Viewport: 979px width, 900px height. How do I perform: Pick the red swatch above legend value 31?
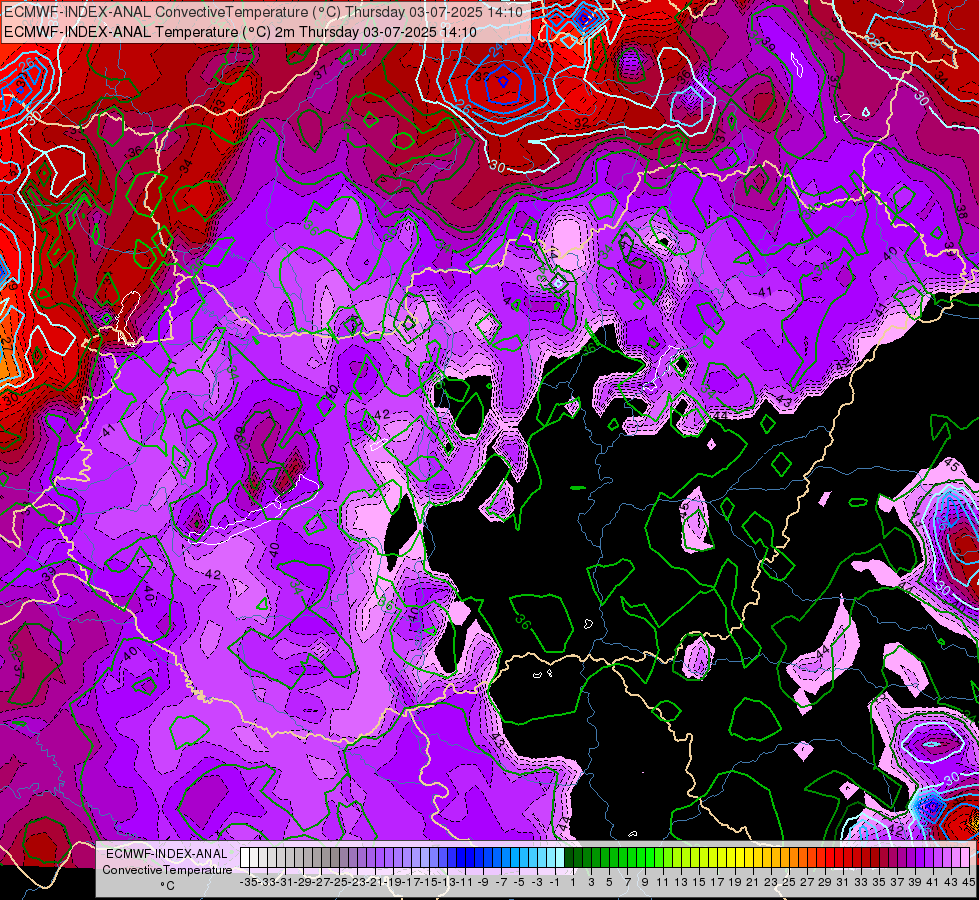[x=839, y=857]
